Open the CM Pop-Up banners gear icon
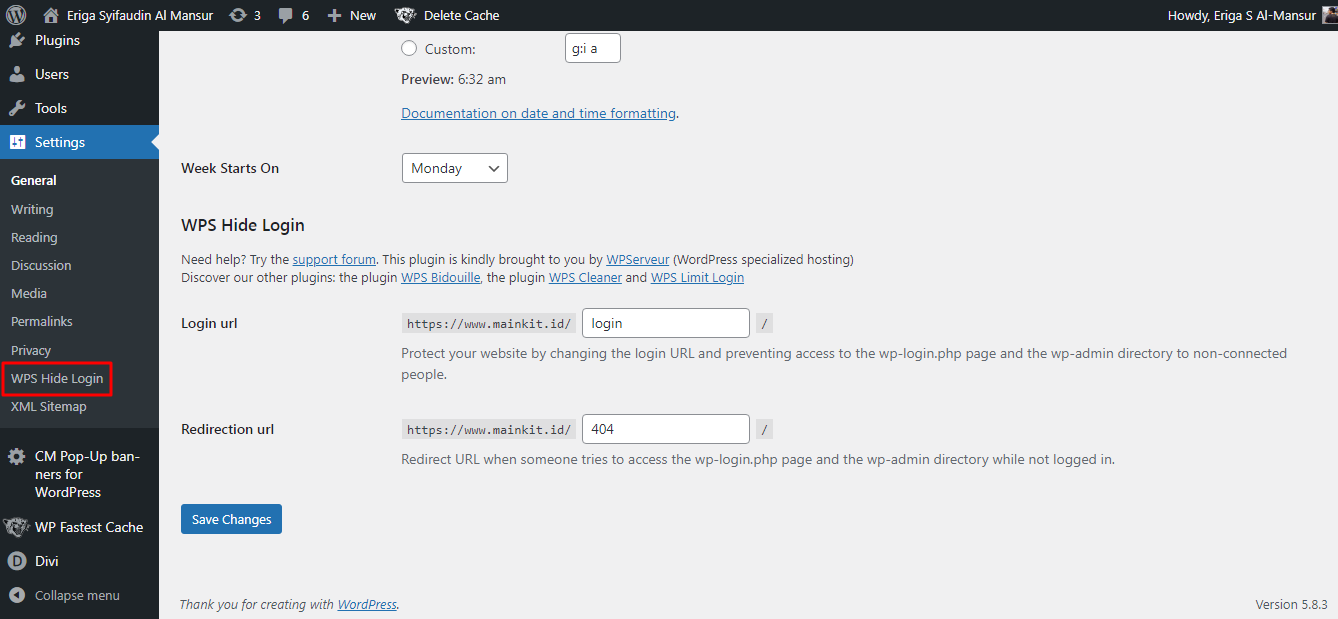Viewport: 1338px width, 619px height. click(x=16, y=455)
